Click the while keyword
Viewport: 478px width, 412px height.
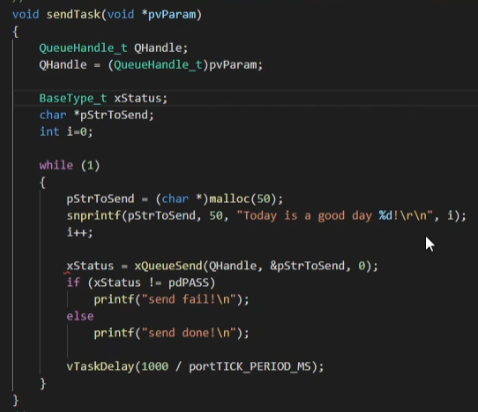click(56, 165)
